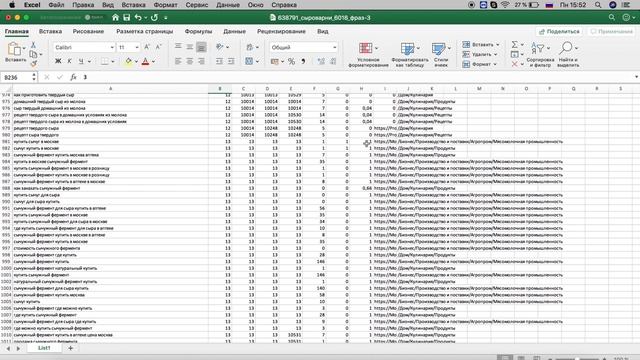Expand the Удалить cells dropdown
Image resolution: width=640 pixels, height=360 pixels.
click(496, 54)
